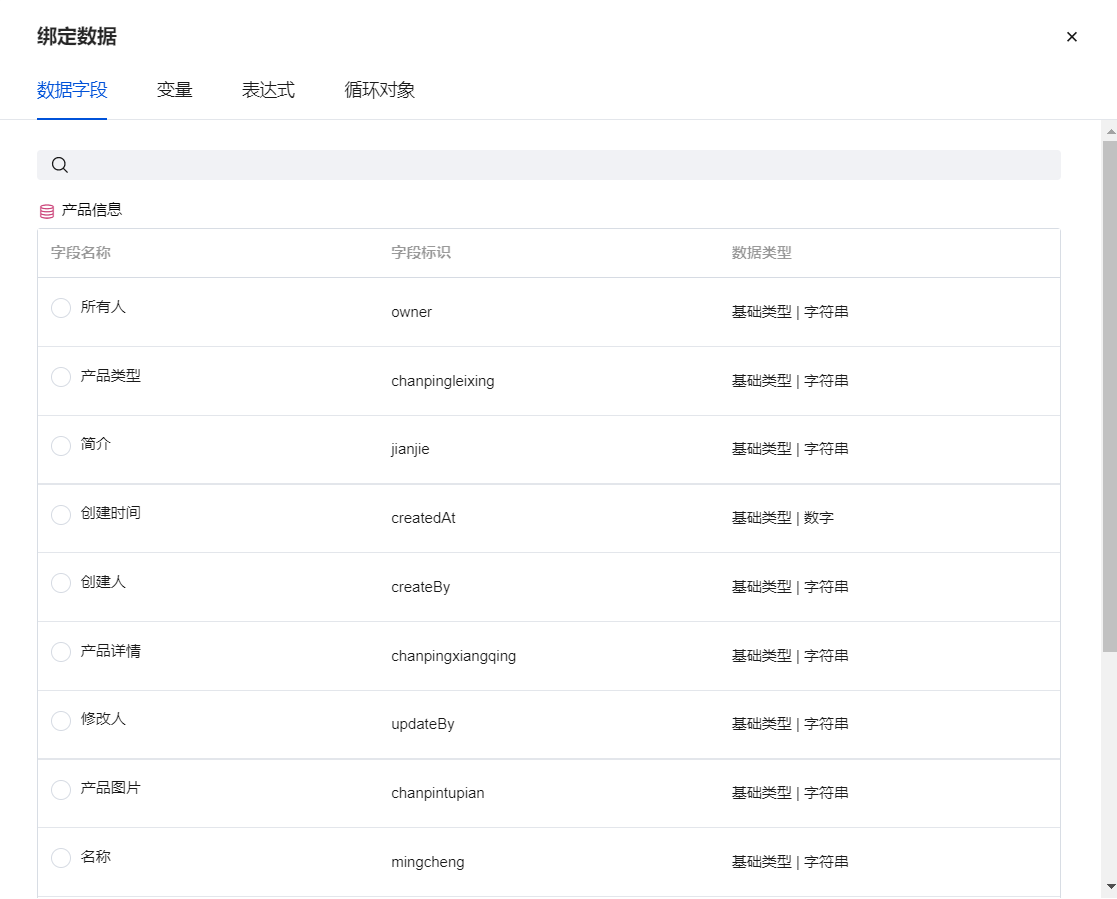Viewport: 1117px width, 899px height.
Task: Click the 名称 field name
Action: [x=95, y=856]
